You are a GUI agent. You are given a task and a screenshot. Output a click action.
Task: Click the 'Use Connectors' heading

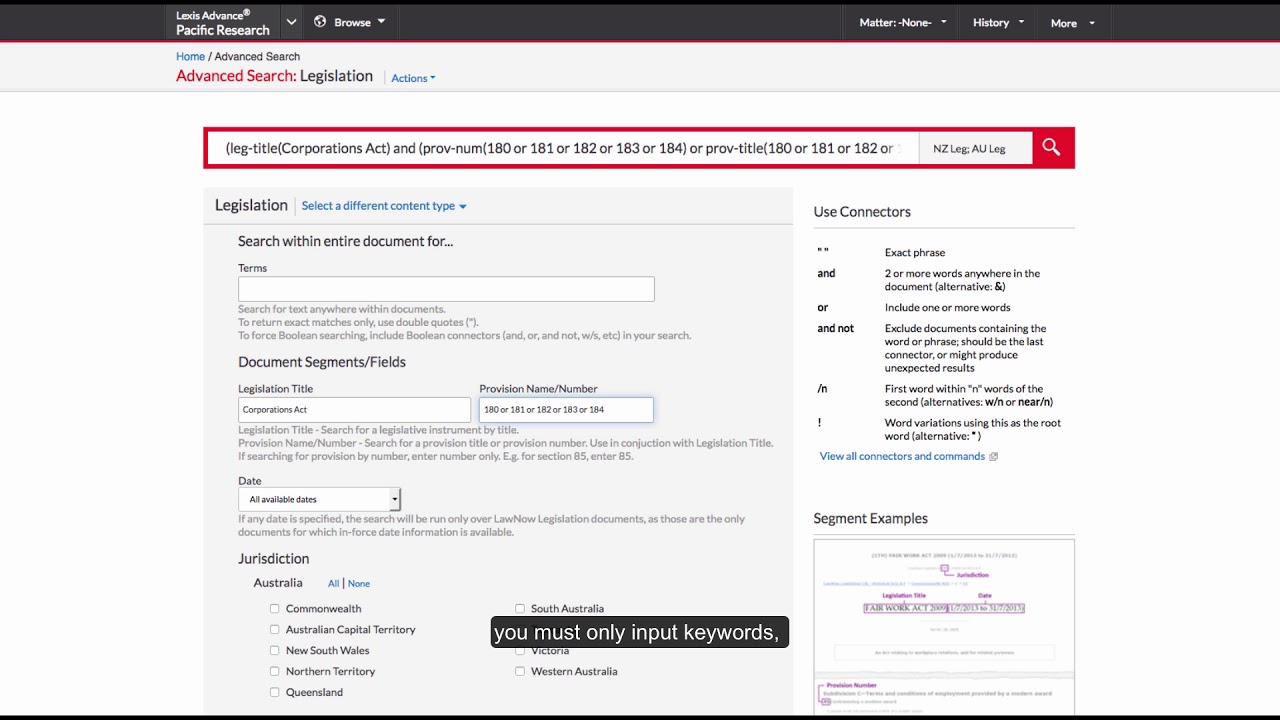click(x=862, y=212)
